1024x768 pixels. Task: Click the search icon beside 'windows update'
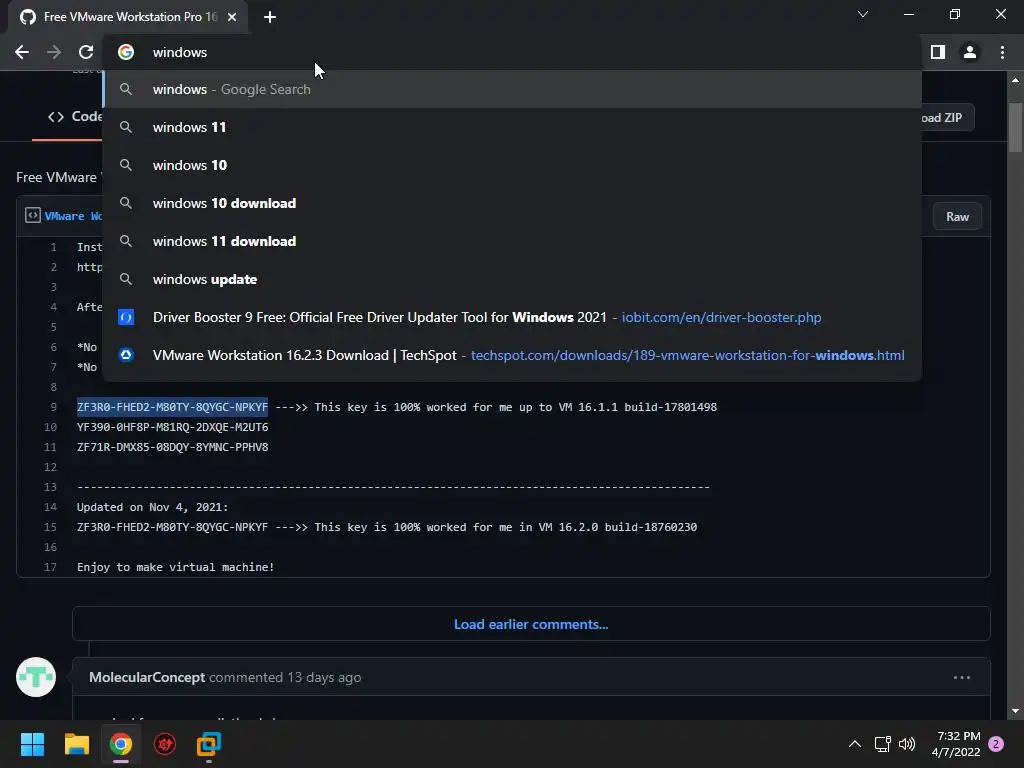126,280
